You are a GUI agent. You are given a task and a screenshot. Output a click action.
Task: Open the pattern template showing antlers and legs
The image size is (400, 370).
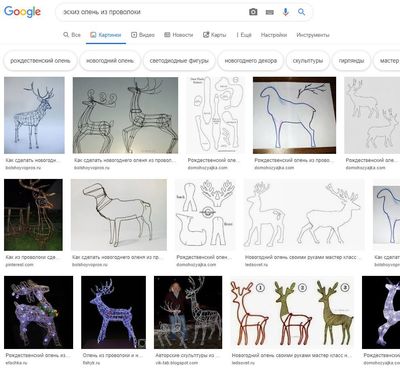(x=205, y=215)
